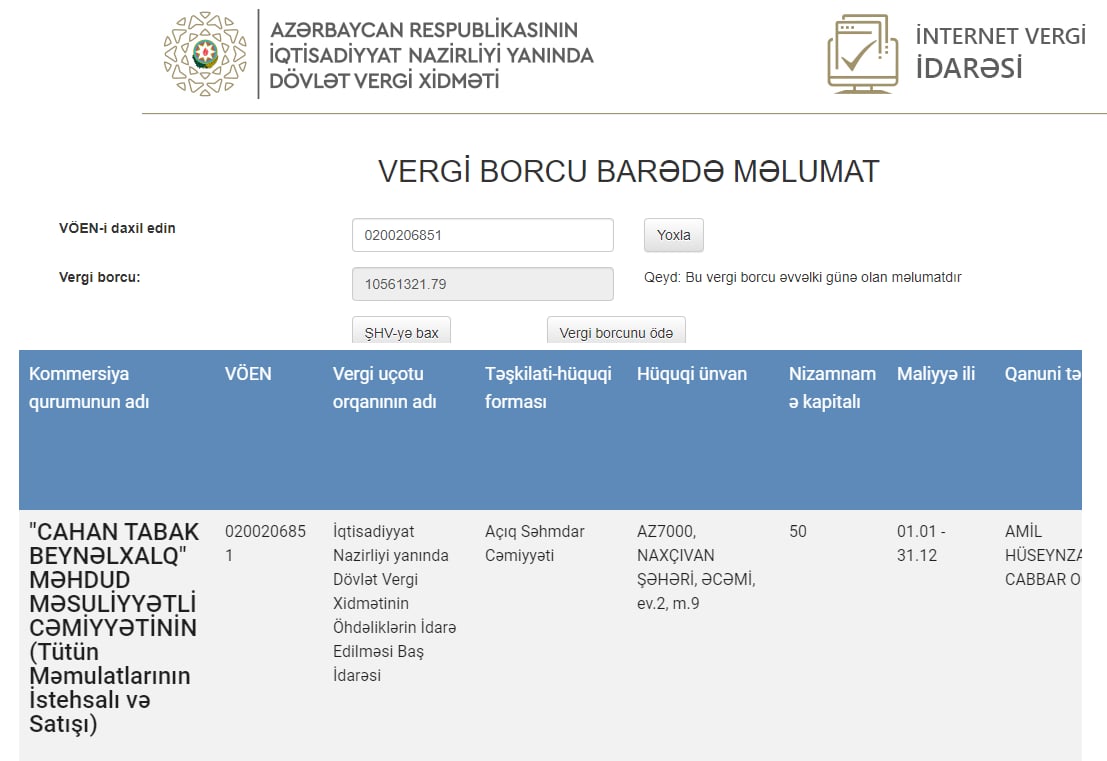Click the charter capital value 50
The image size is (1107, 761).
point(798,532)
